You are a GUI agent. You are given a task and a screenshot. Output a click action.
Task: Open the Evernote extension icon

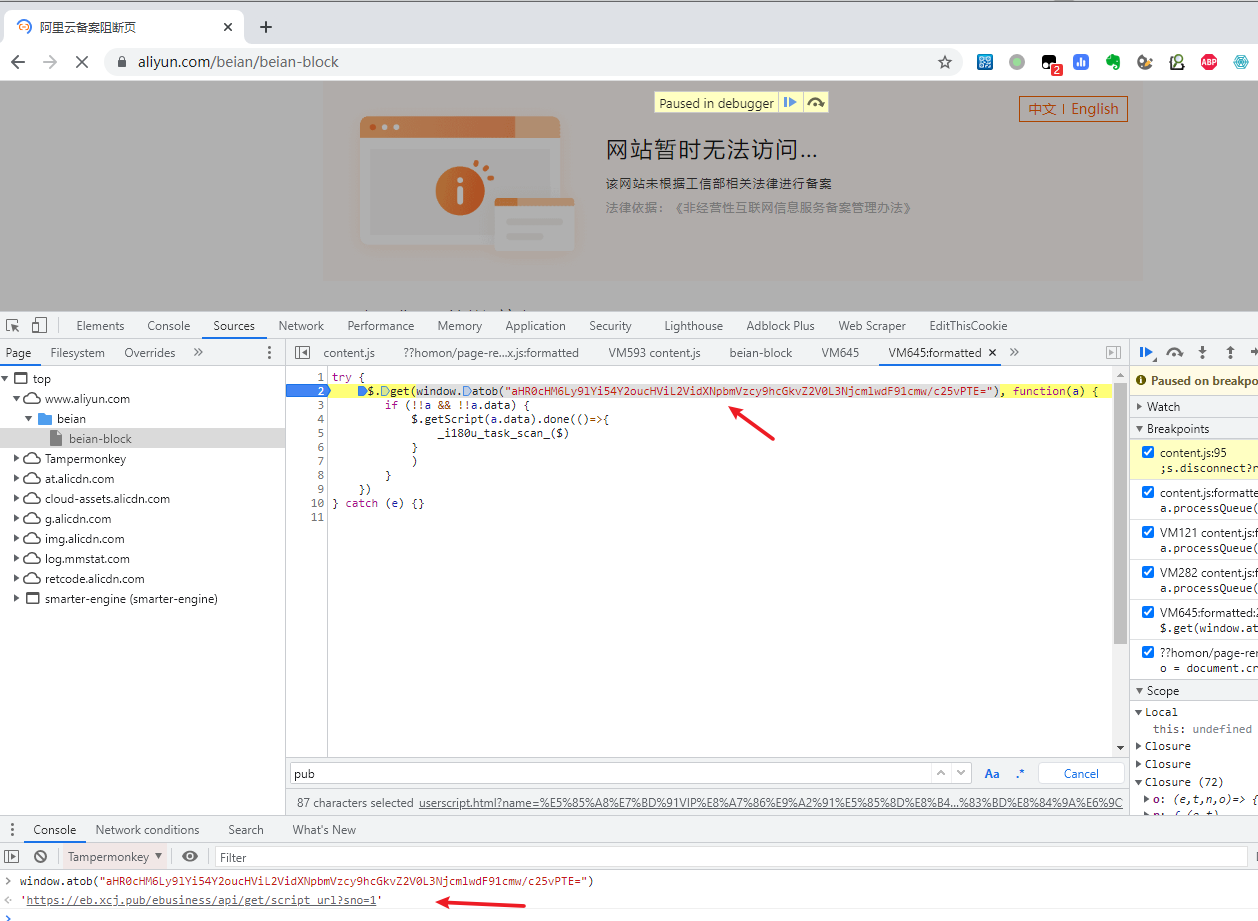(1113, 62)
